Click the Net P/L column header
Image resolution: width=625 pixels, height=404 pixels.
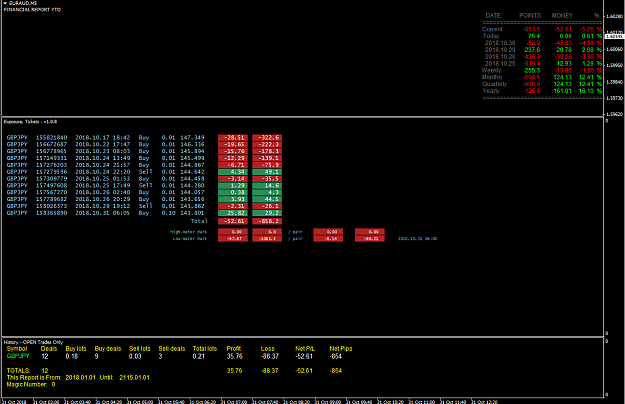pyautogui.click(x=305, y=349)
